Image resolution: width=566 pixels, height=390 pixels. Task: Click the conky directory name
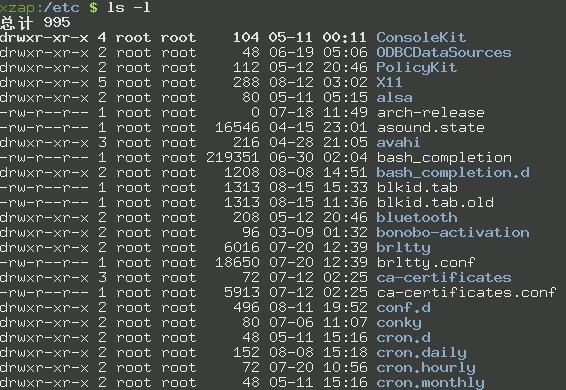399,322
